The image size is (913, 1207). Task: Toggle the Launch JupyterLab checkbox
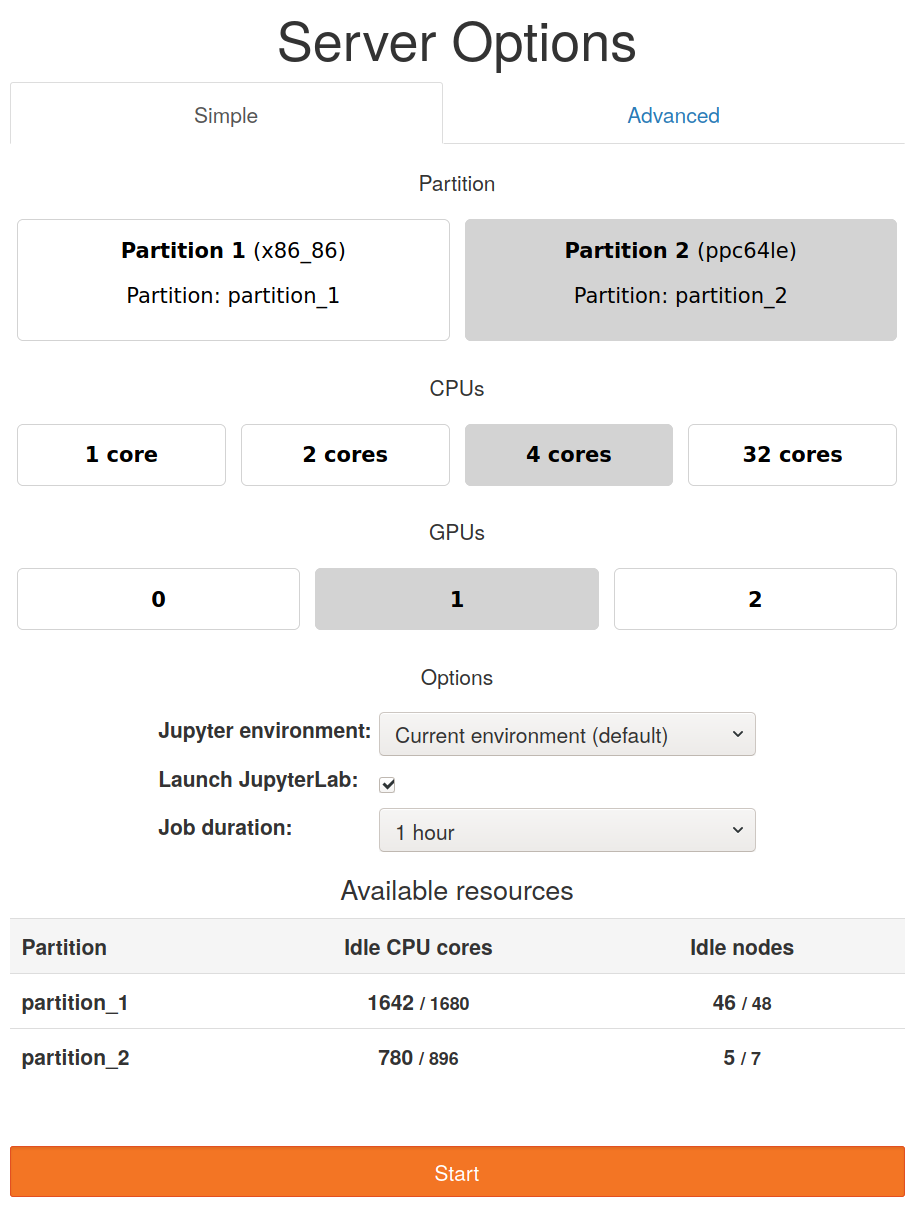[388, 785]
